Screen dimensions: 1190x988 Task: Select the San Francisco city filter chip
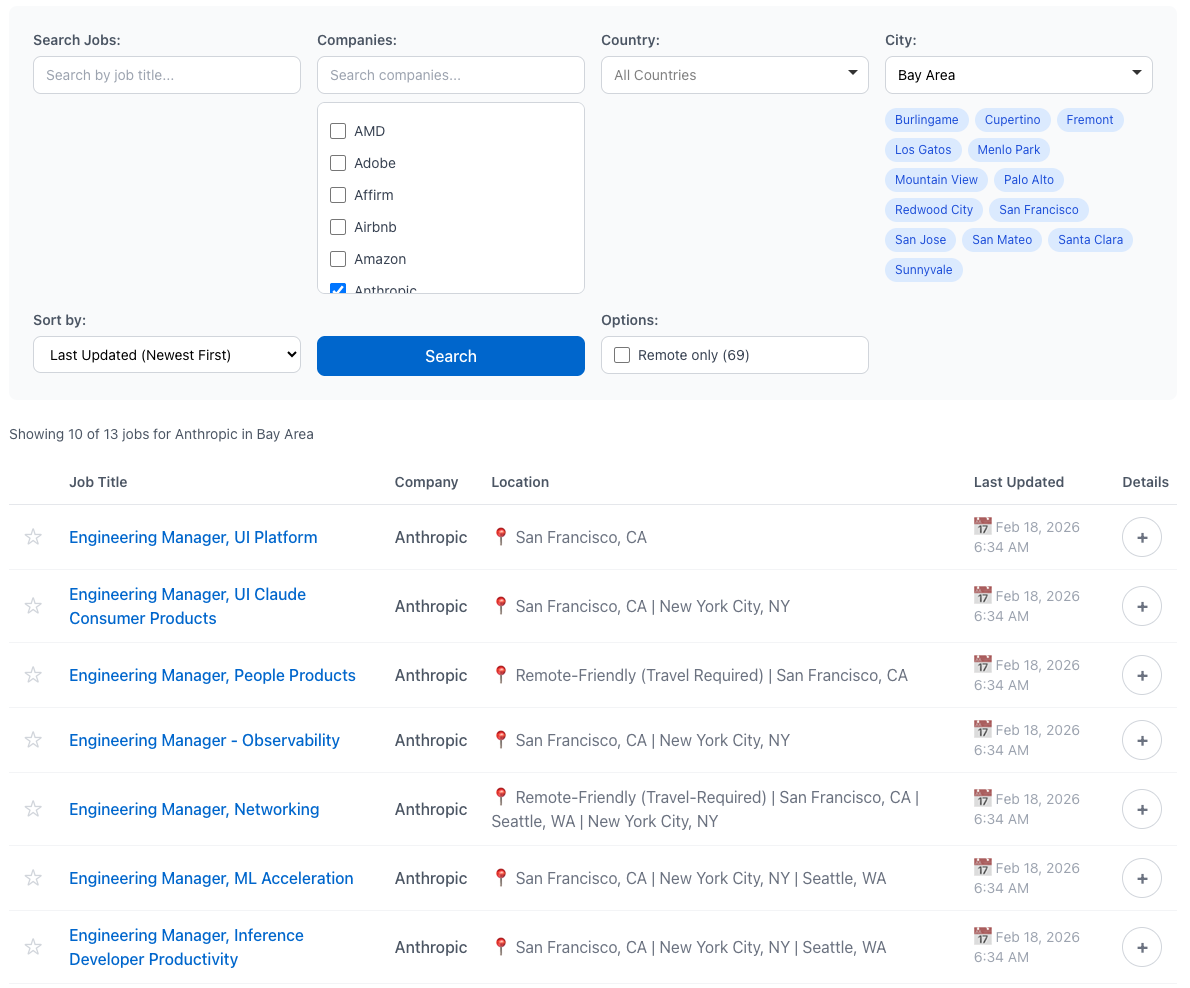click(x=1039, y=209)
